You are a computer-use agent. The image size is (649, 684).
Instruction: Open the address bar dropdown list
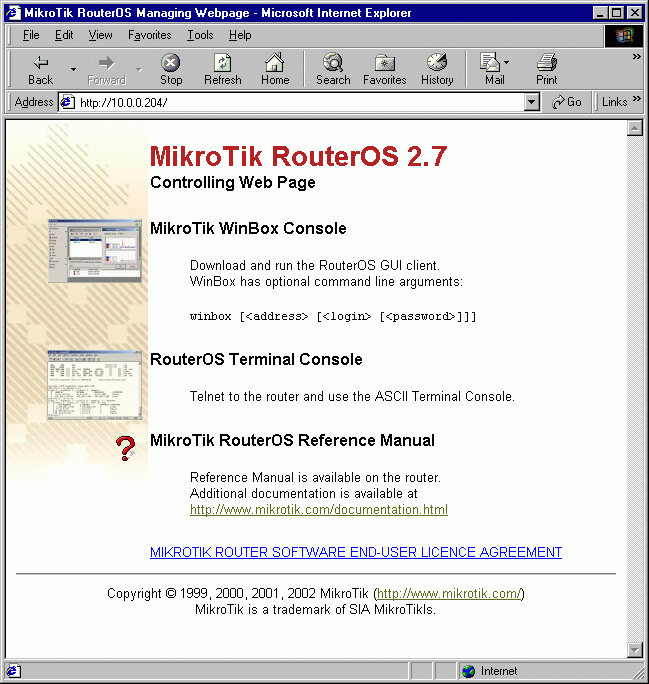[531, 103]
